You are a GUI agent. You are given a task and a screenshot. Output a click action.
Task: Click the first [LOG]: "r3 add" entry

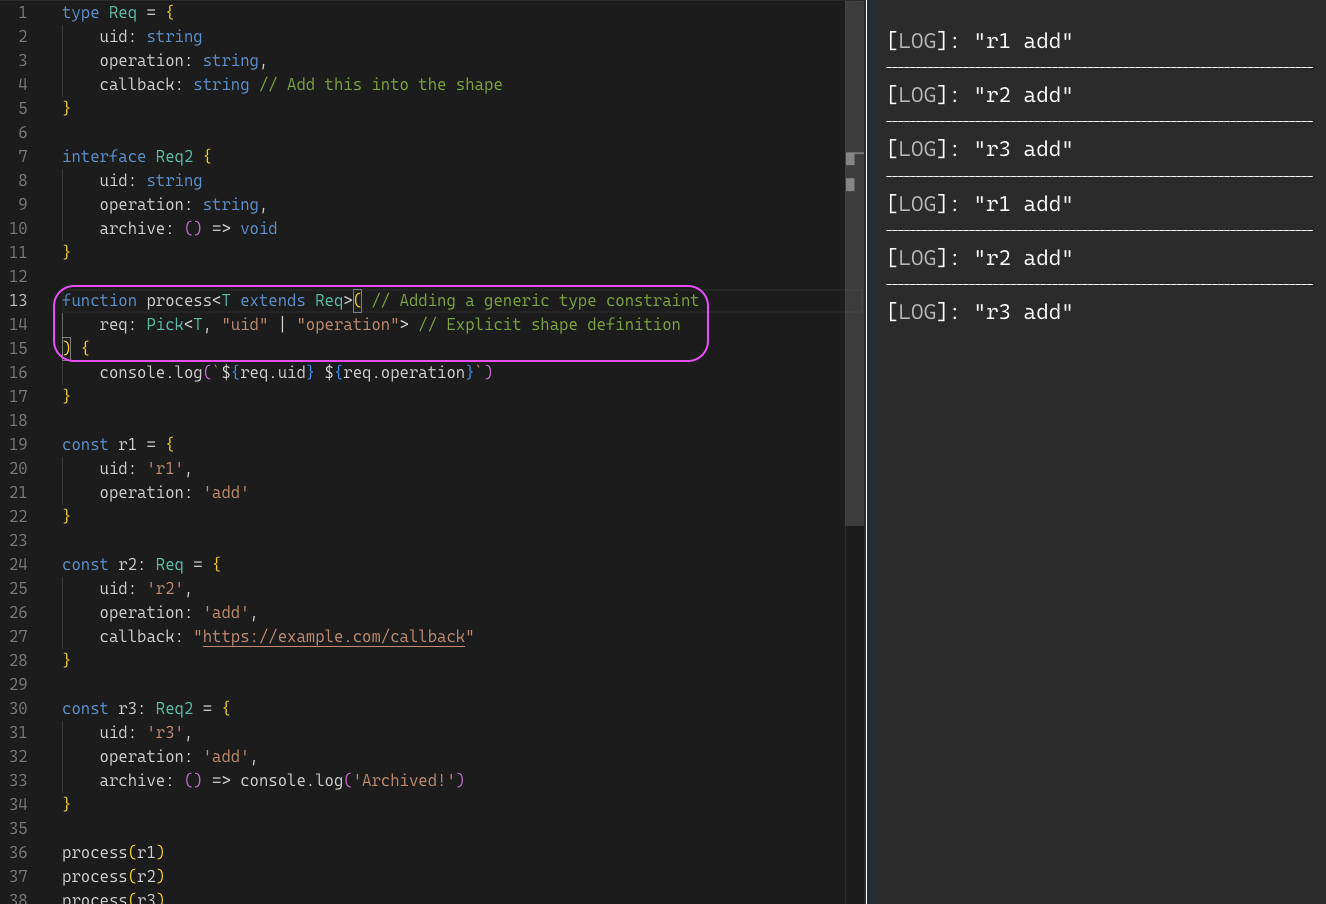tap(980, 149)
